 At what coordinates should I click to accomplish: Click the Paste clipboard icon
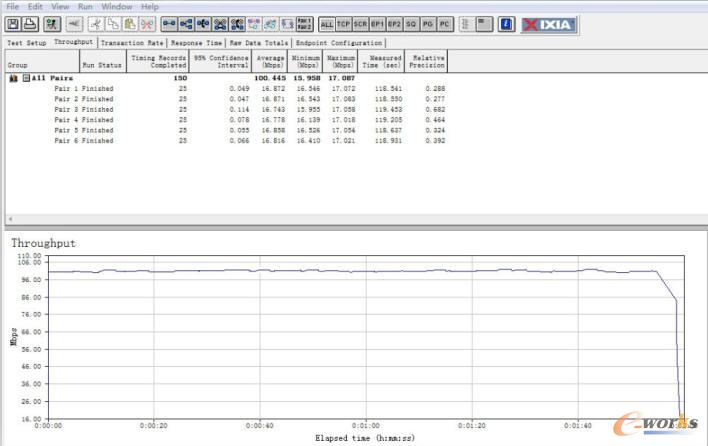(x=129, y=23)
